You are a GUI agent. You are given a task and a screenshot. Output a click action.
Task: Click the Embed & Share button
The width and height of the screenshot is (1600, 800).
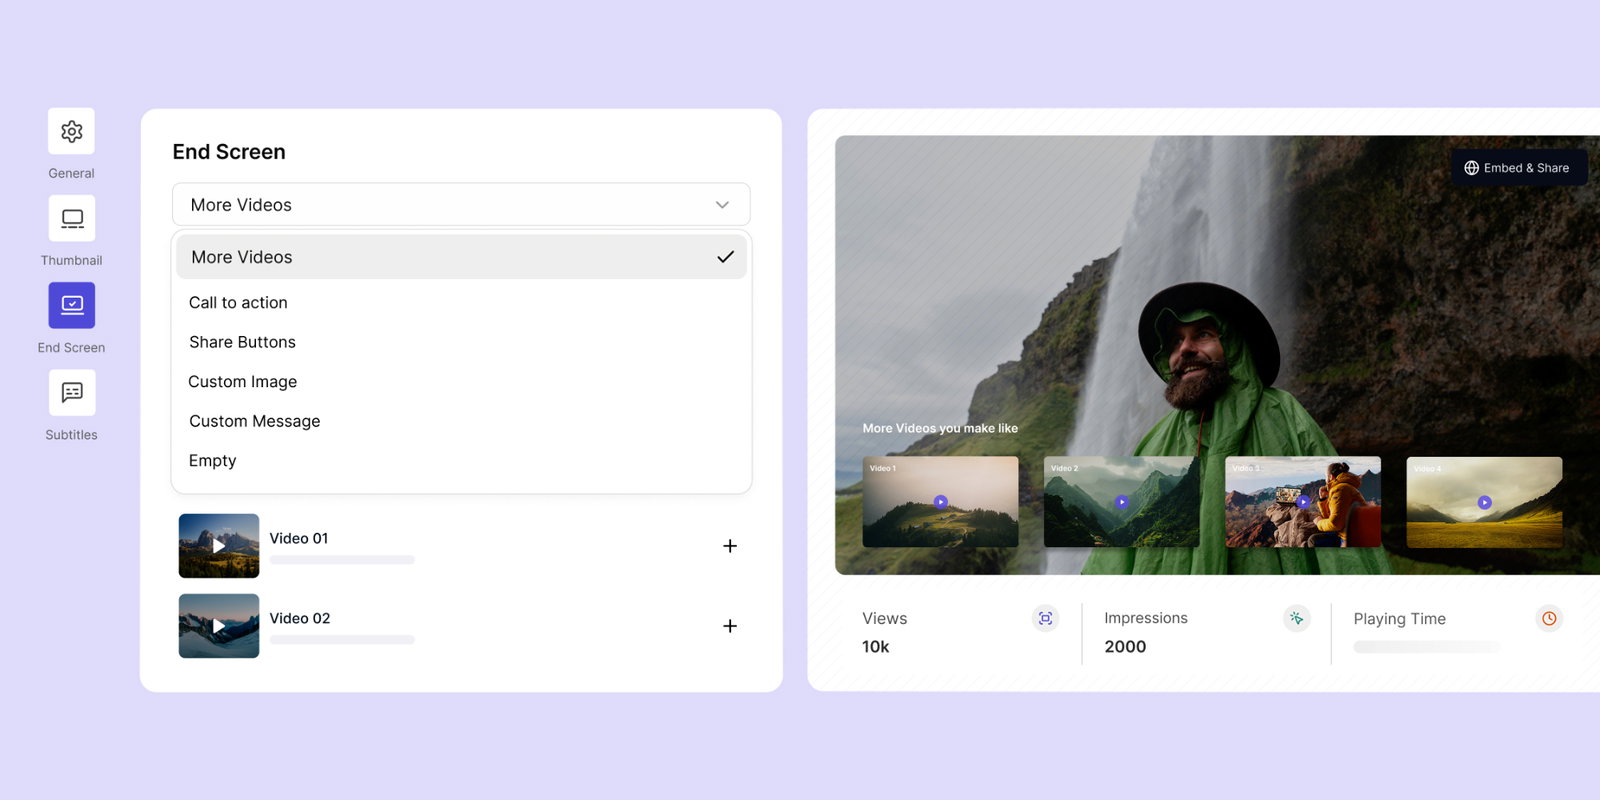(1517, 168)
